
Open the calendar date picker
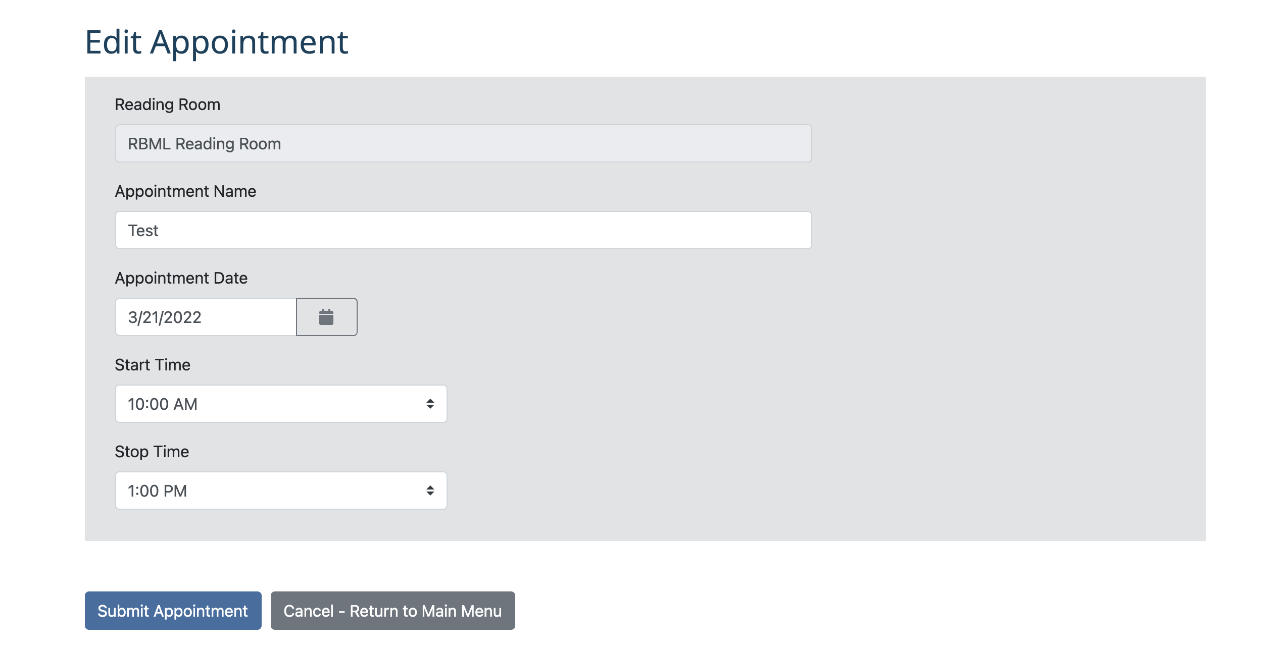click(326, 317)
